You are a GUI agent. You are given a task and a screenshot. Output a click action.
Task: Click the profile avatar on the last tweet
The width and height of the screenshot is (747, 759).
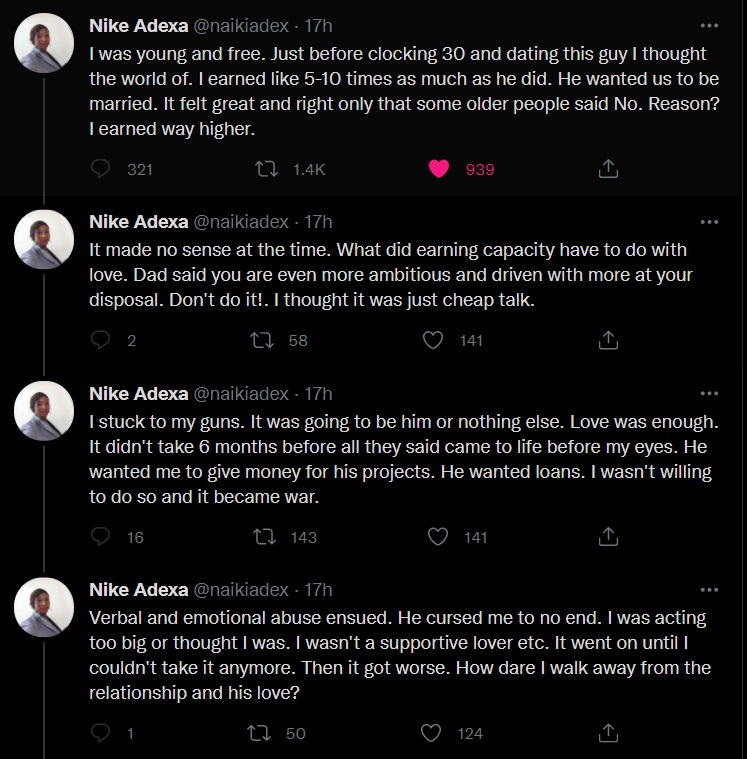tap(44, 607)
